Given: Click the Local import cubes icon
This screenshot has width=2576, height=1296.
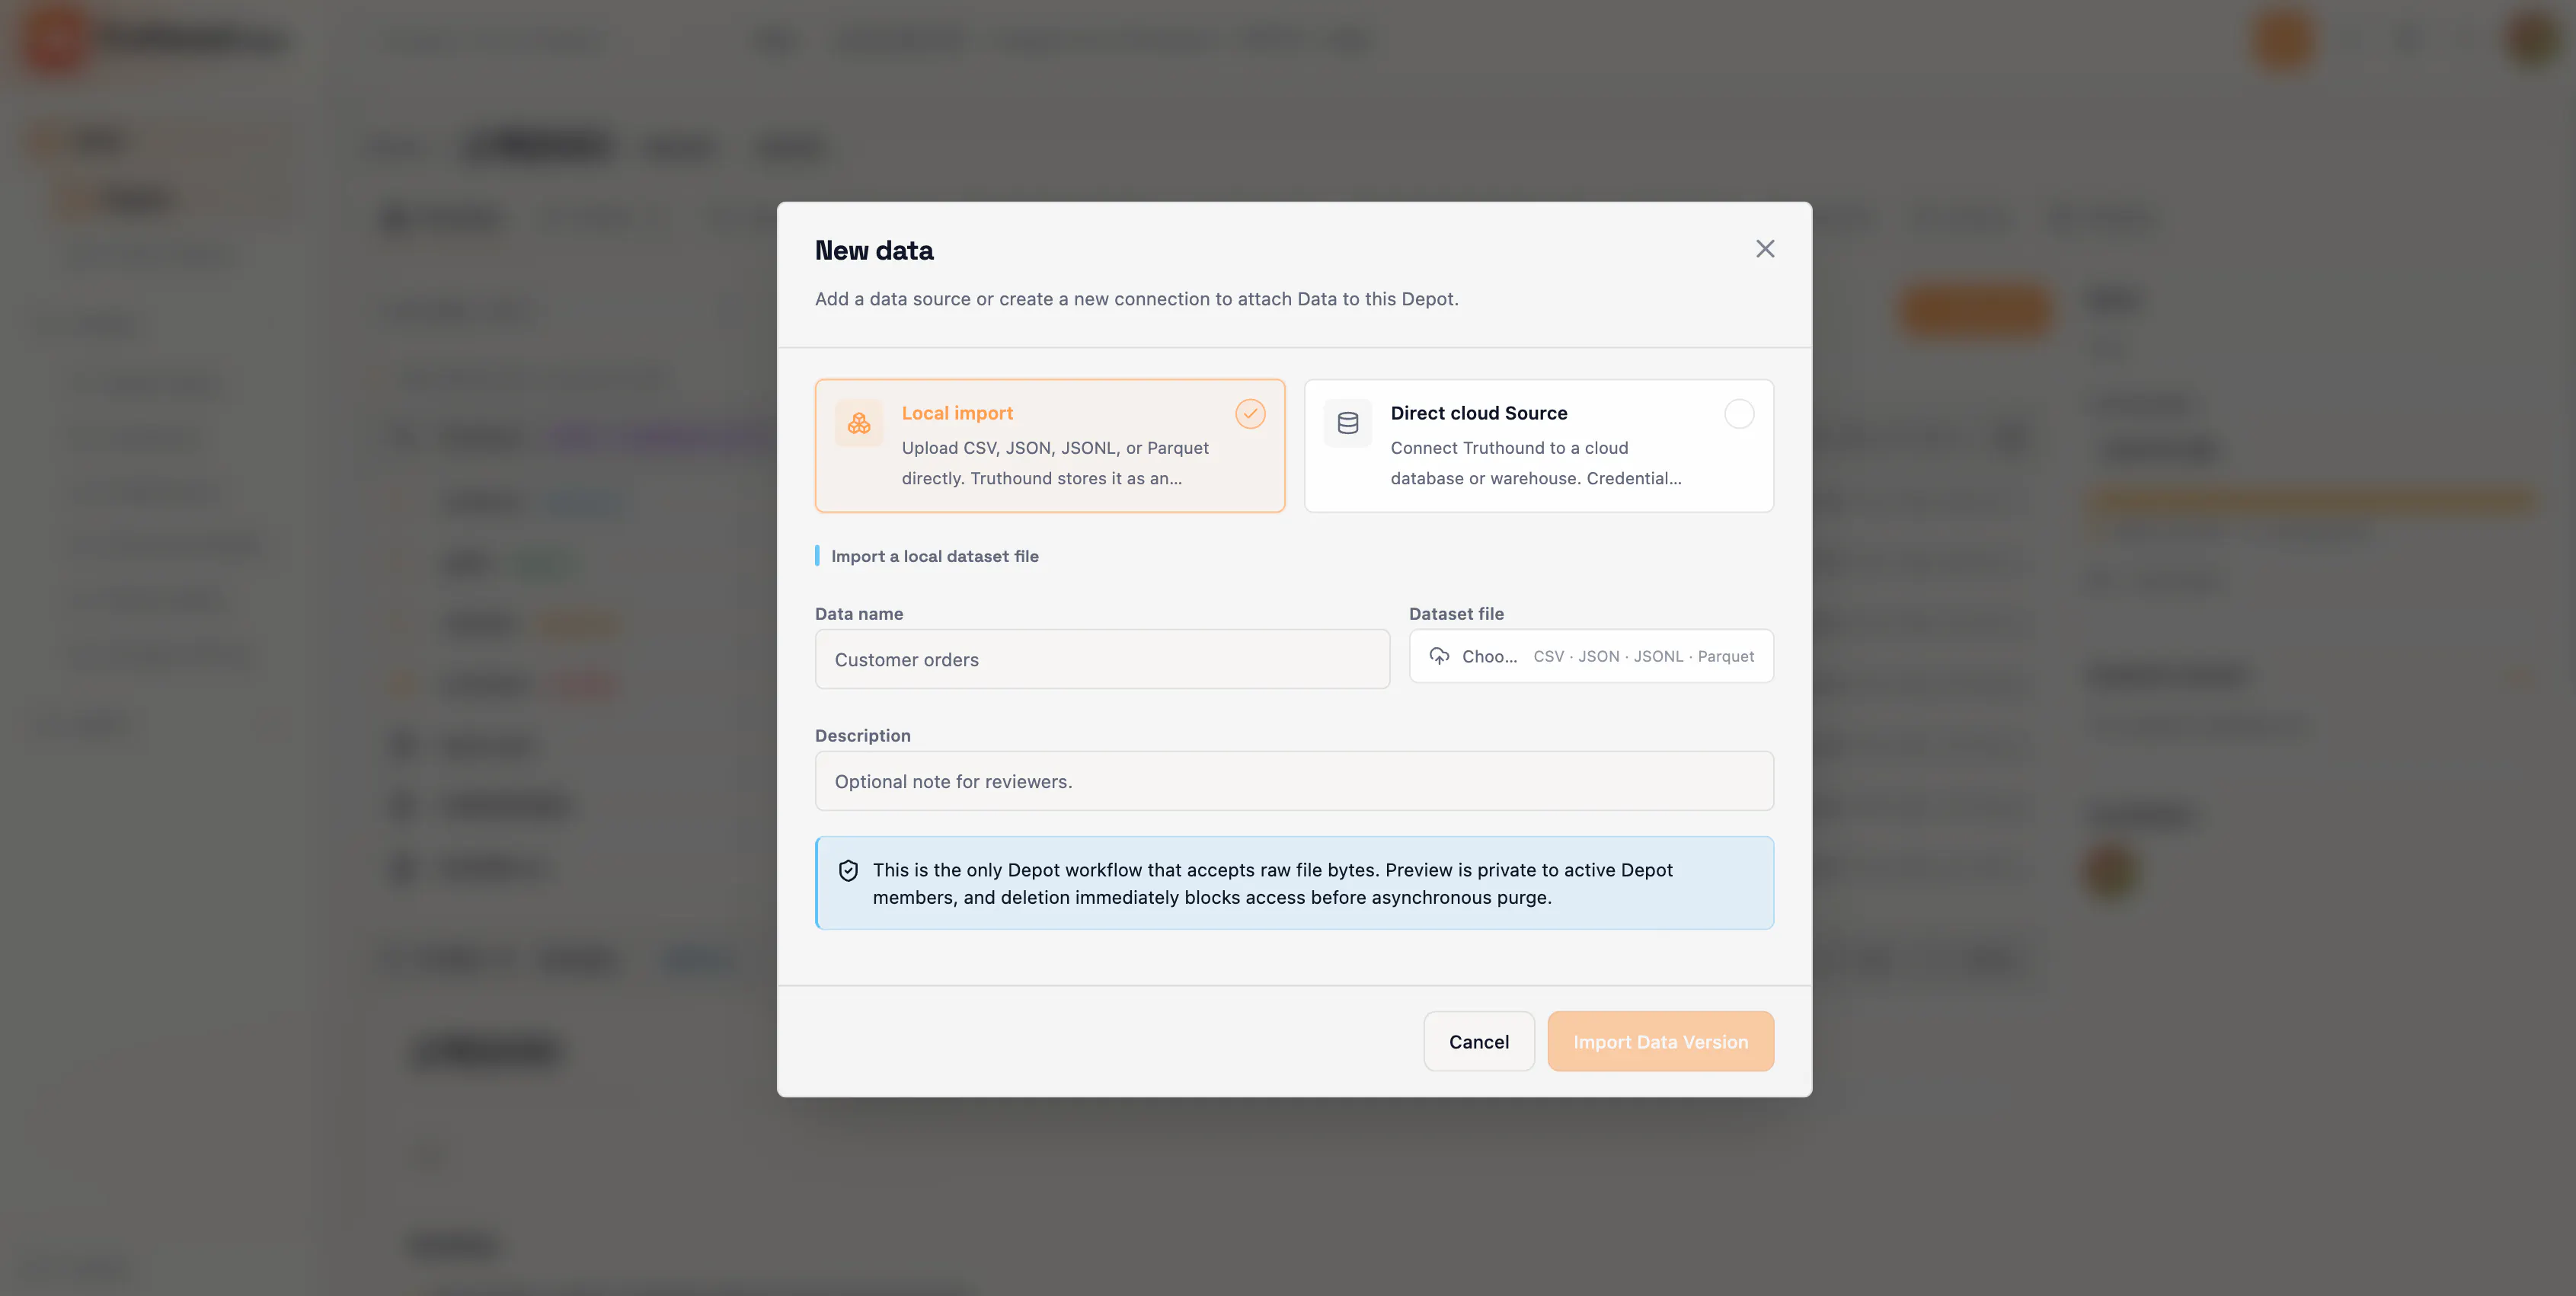Looking at the screenshot, I should (859, 423).
